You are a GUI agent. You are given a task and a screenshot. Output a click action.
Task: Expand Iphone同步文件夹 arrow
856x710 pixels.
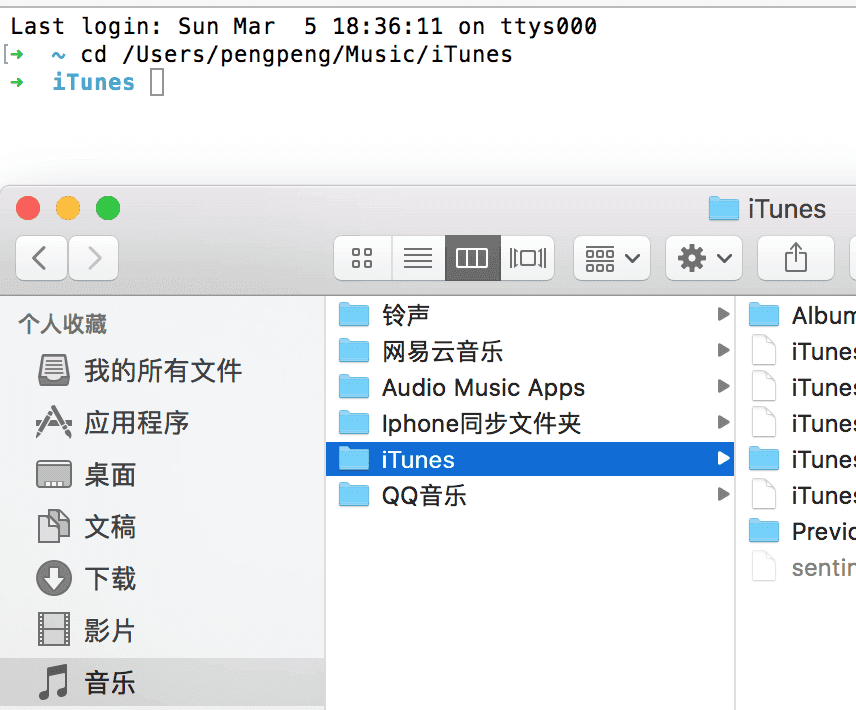coord(723,422)
